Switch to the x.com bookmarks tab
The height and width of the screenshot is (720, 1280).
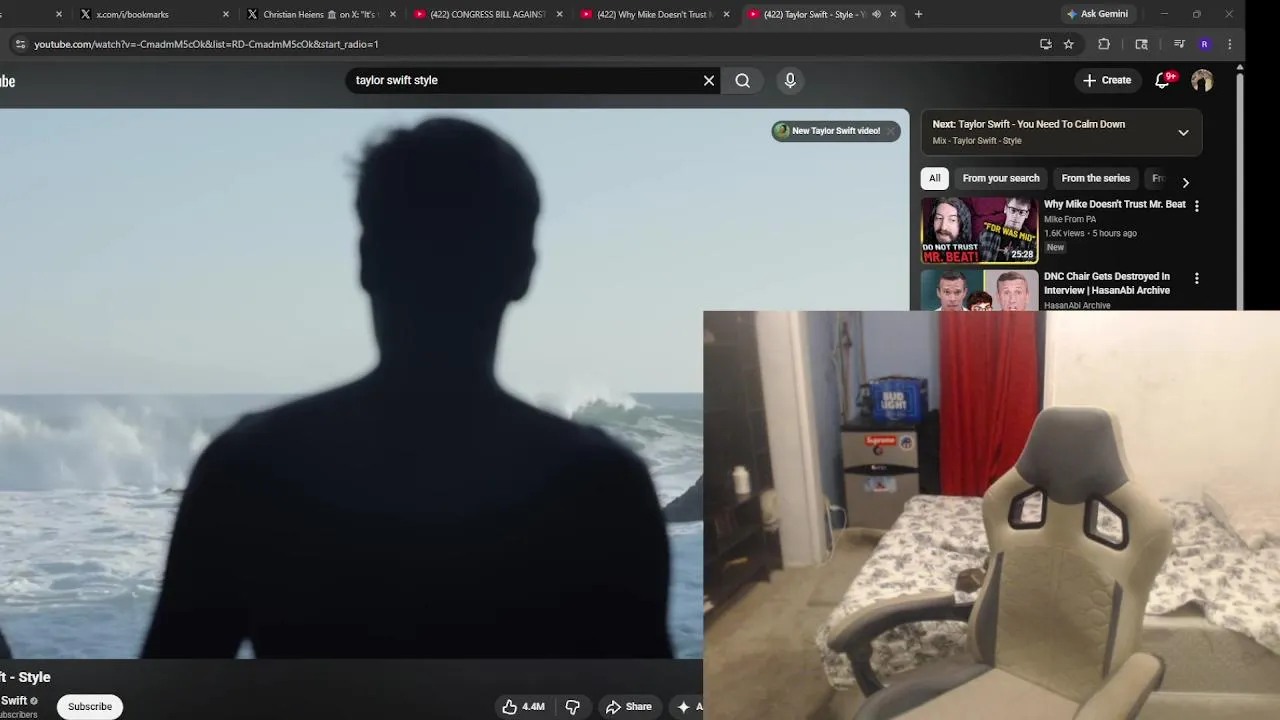132,14
